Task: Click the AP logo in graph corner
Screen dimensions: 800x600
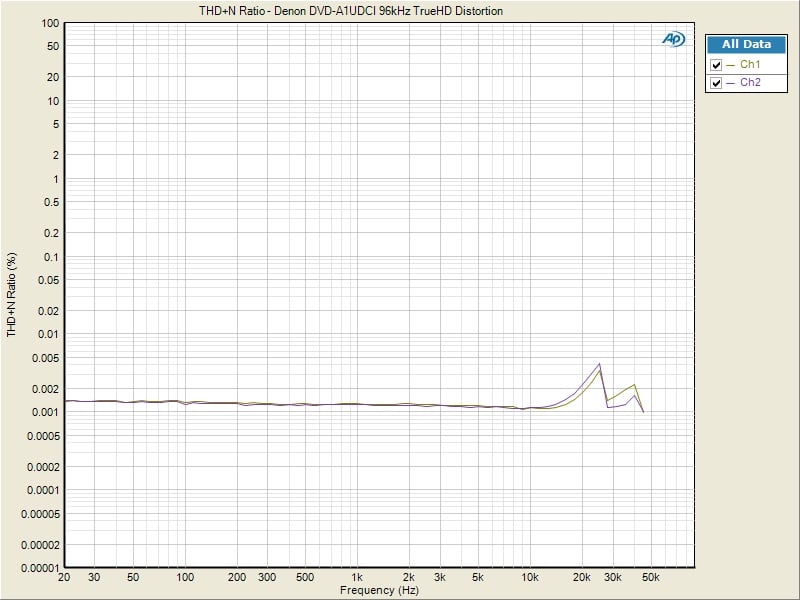Action: [672, 39]
